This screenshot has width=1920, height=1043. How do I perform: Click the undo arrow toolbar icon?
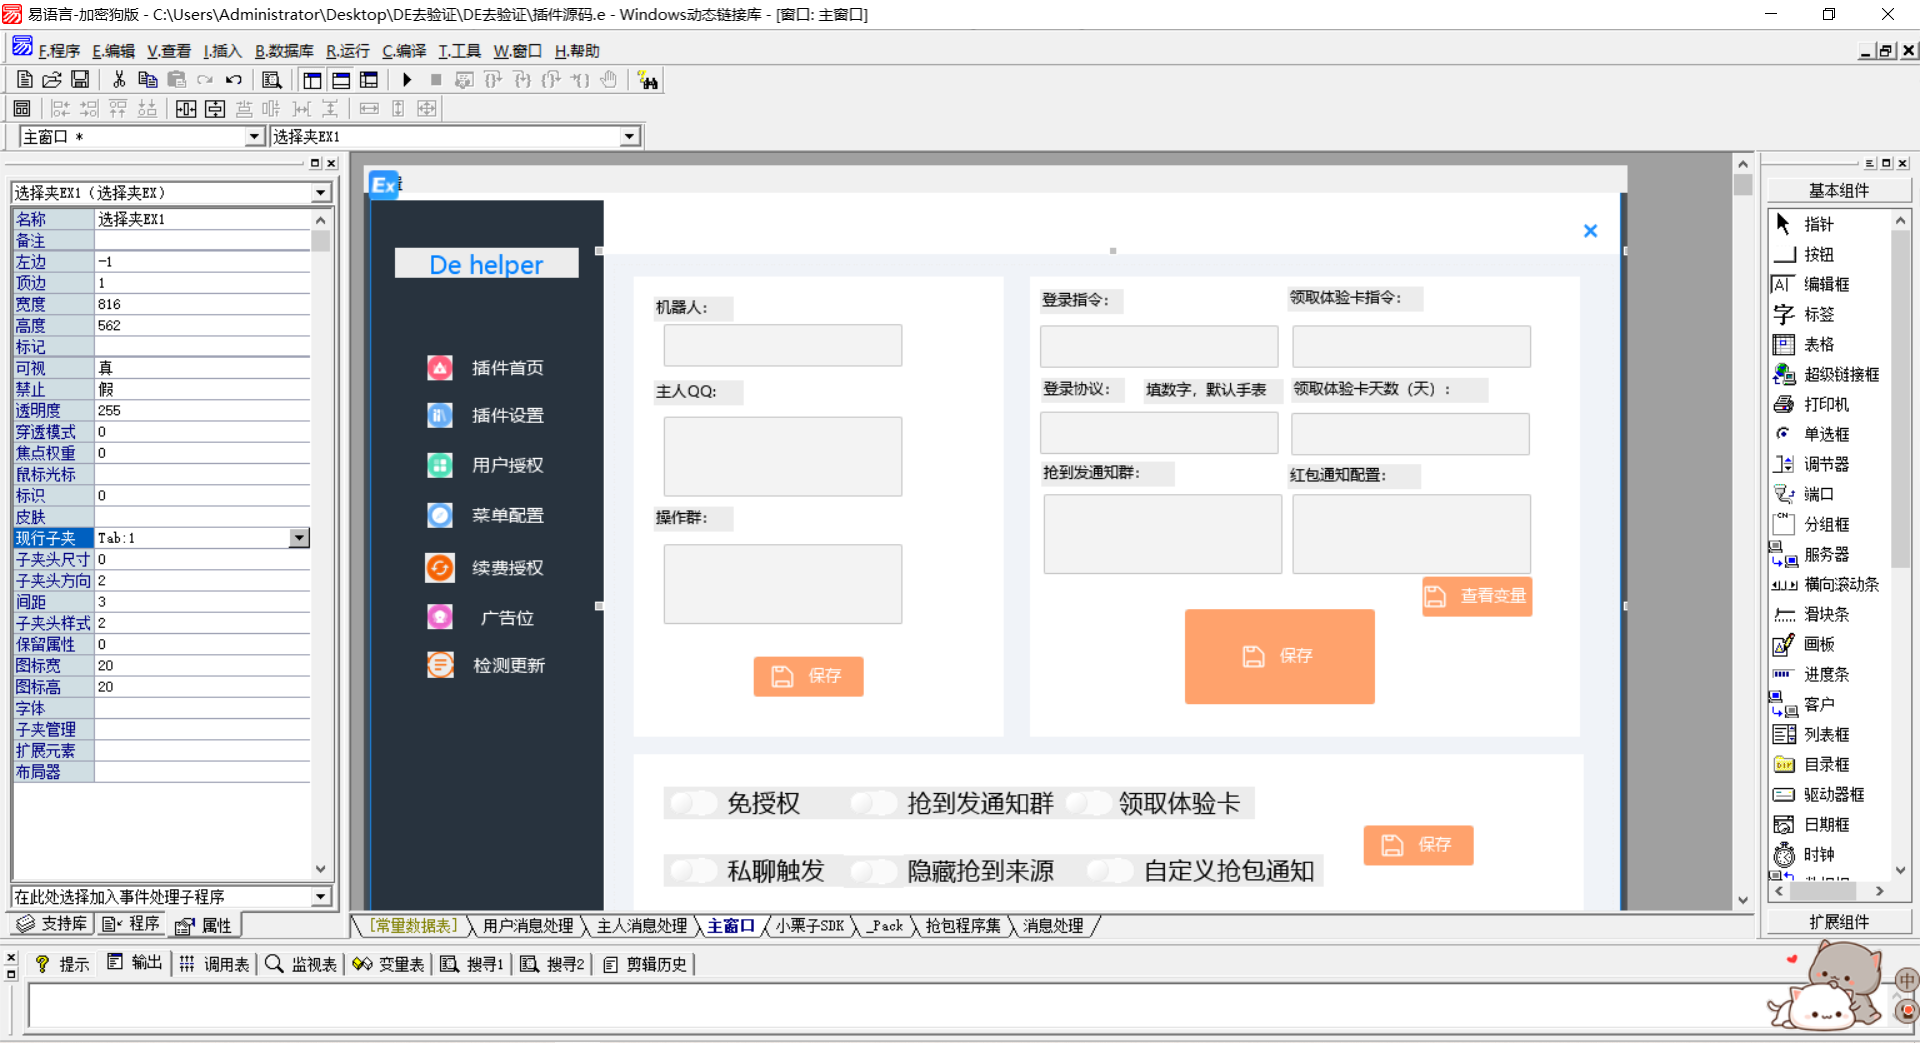click(x=233, y=80)
